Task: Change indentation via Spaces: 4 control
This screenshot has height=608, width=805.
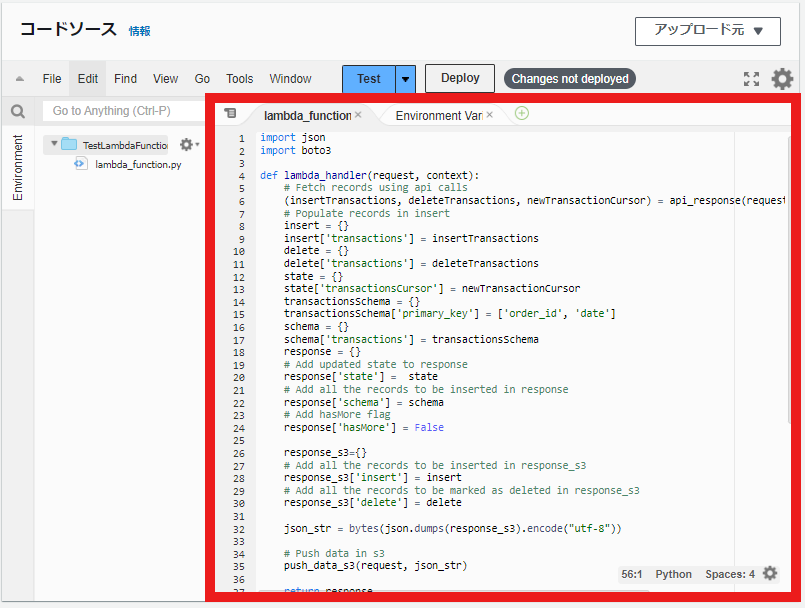Action: point(728,574)
